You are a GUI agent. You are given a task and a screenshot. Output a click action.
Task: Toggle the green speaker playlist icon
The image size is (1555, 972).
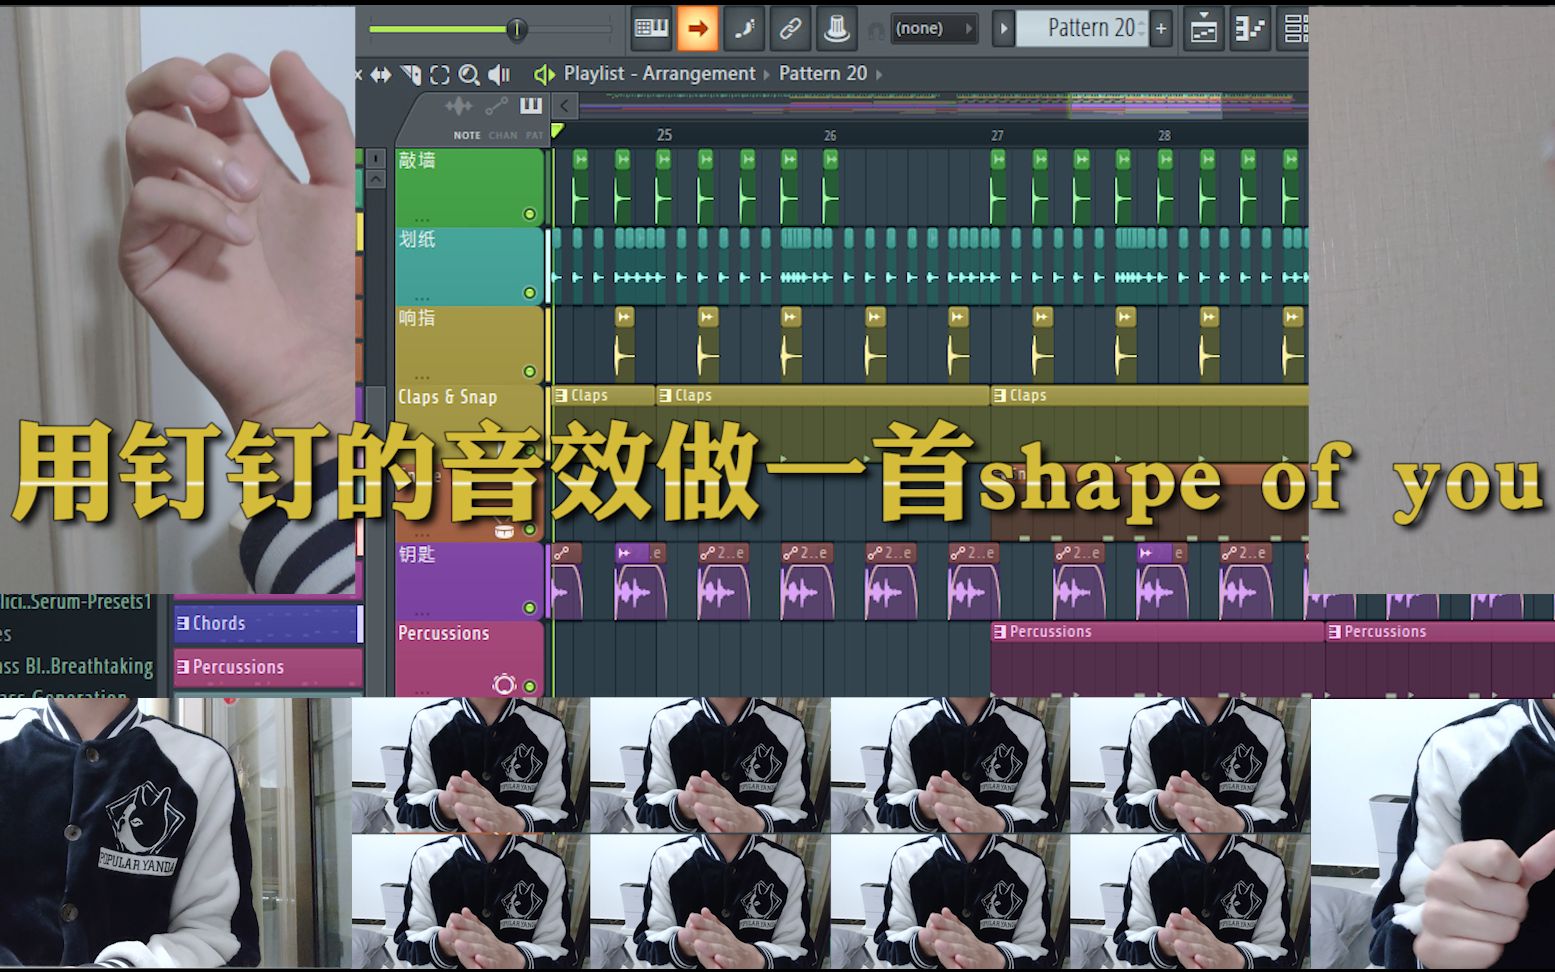(x=544, y=74)
